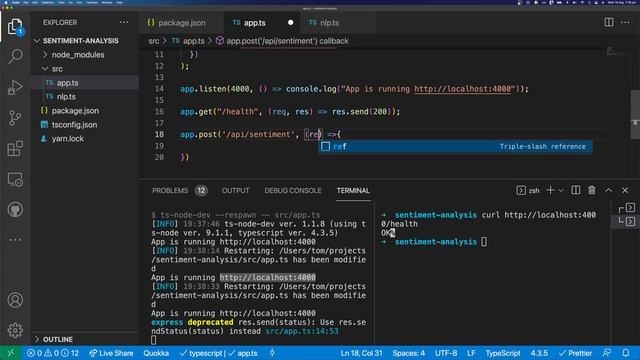This screenshot has width=640, height=360.
Task: Open nlp.ts in the file tree
Action: click(x=85, y=97)
